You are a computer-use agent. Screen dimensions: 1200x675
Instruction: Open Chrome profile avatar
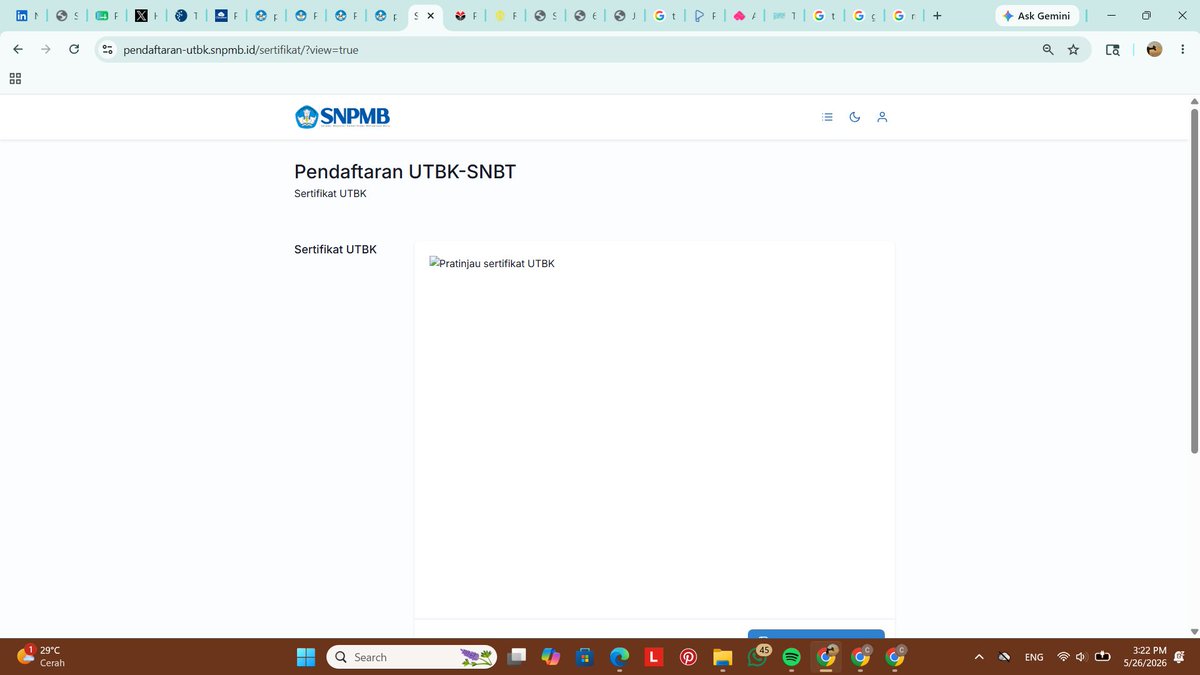[1154, 49]
